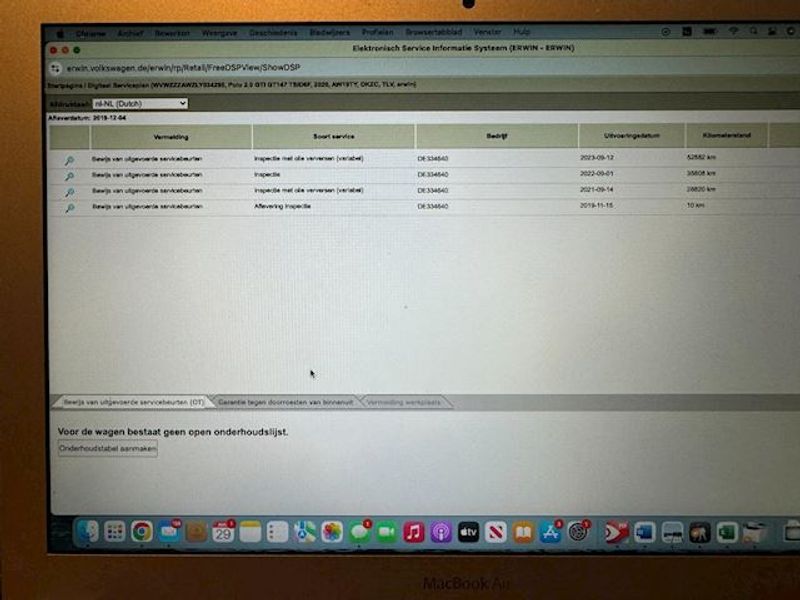Open magnifier for Aflevering Inspectie row
Image resolution: width=800 pixels, height=600 pixels.
(69, 208)
